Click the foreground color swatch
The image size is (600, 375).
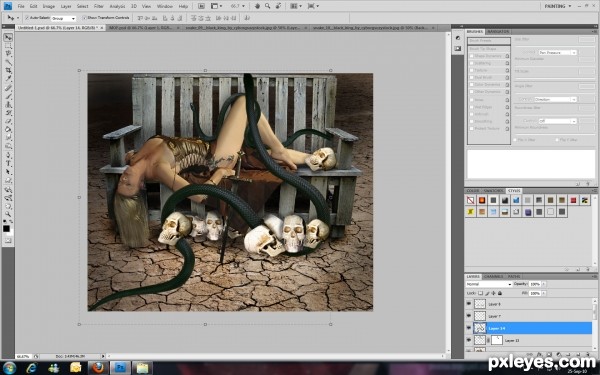point(6,228)
